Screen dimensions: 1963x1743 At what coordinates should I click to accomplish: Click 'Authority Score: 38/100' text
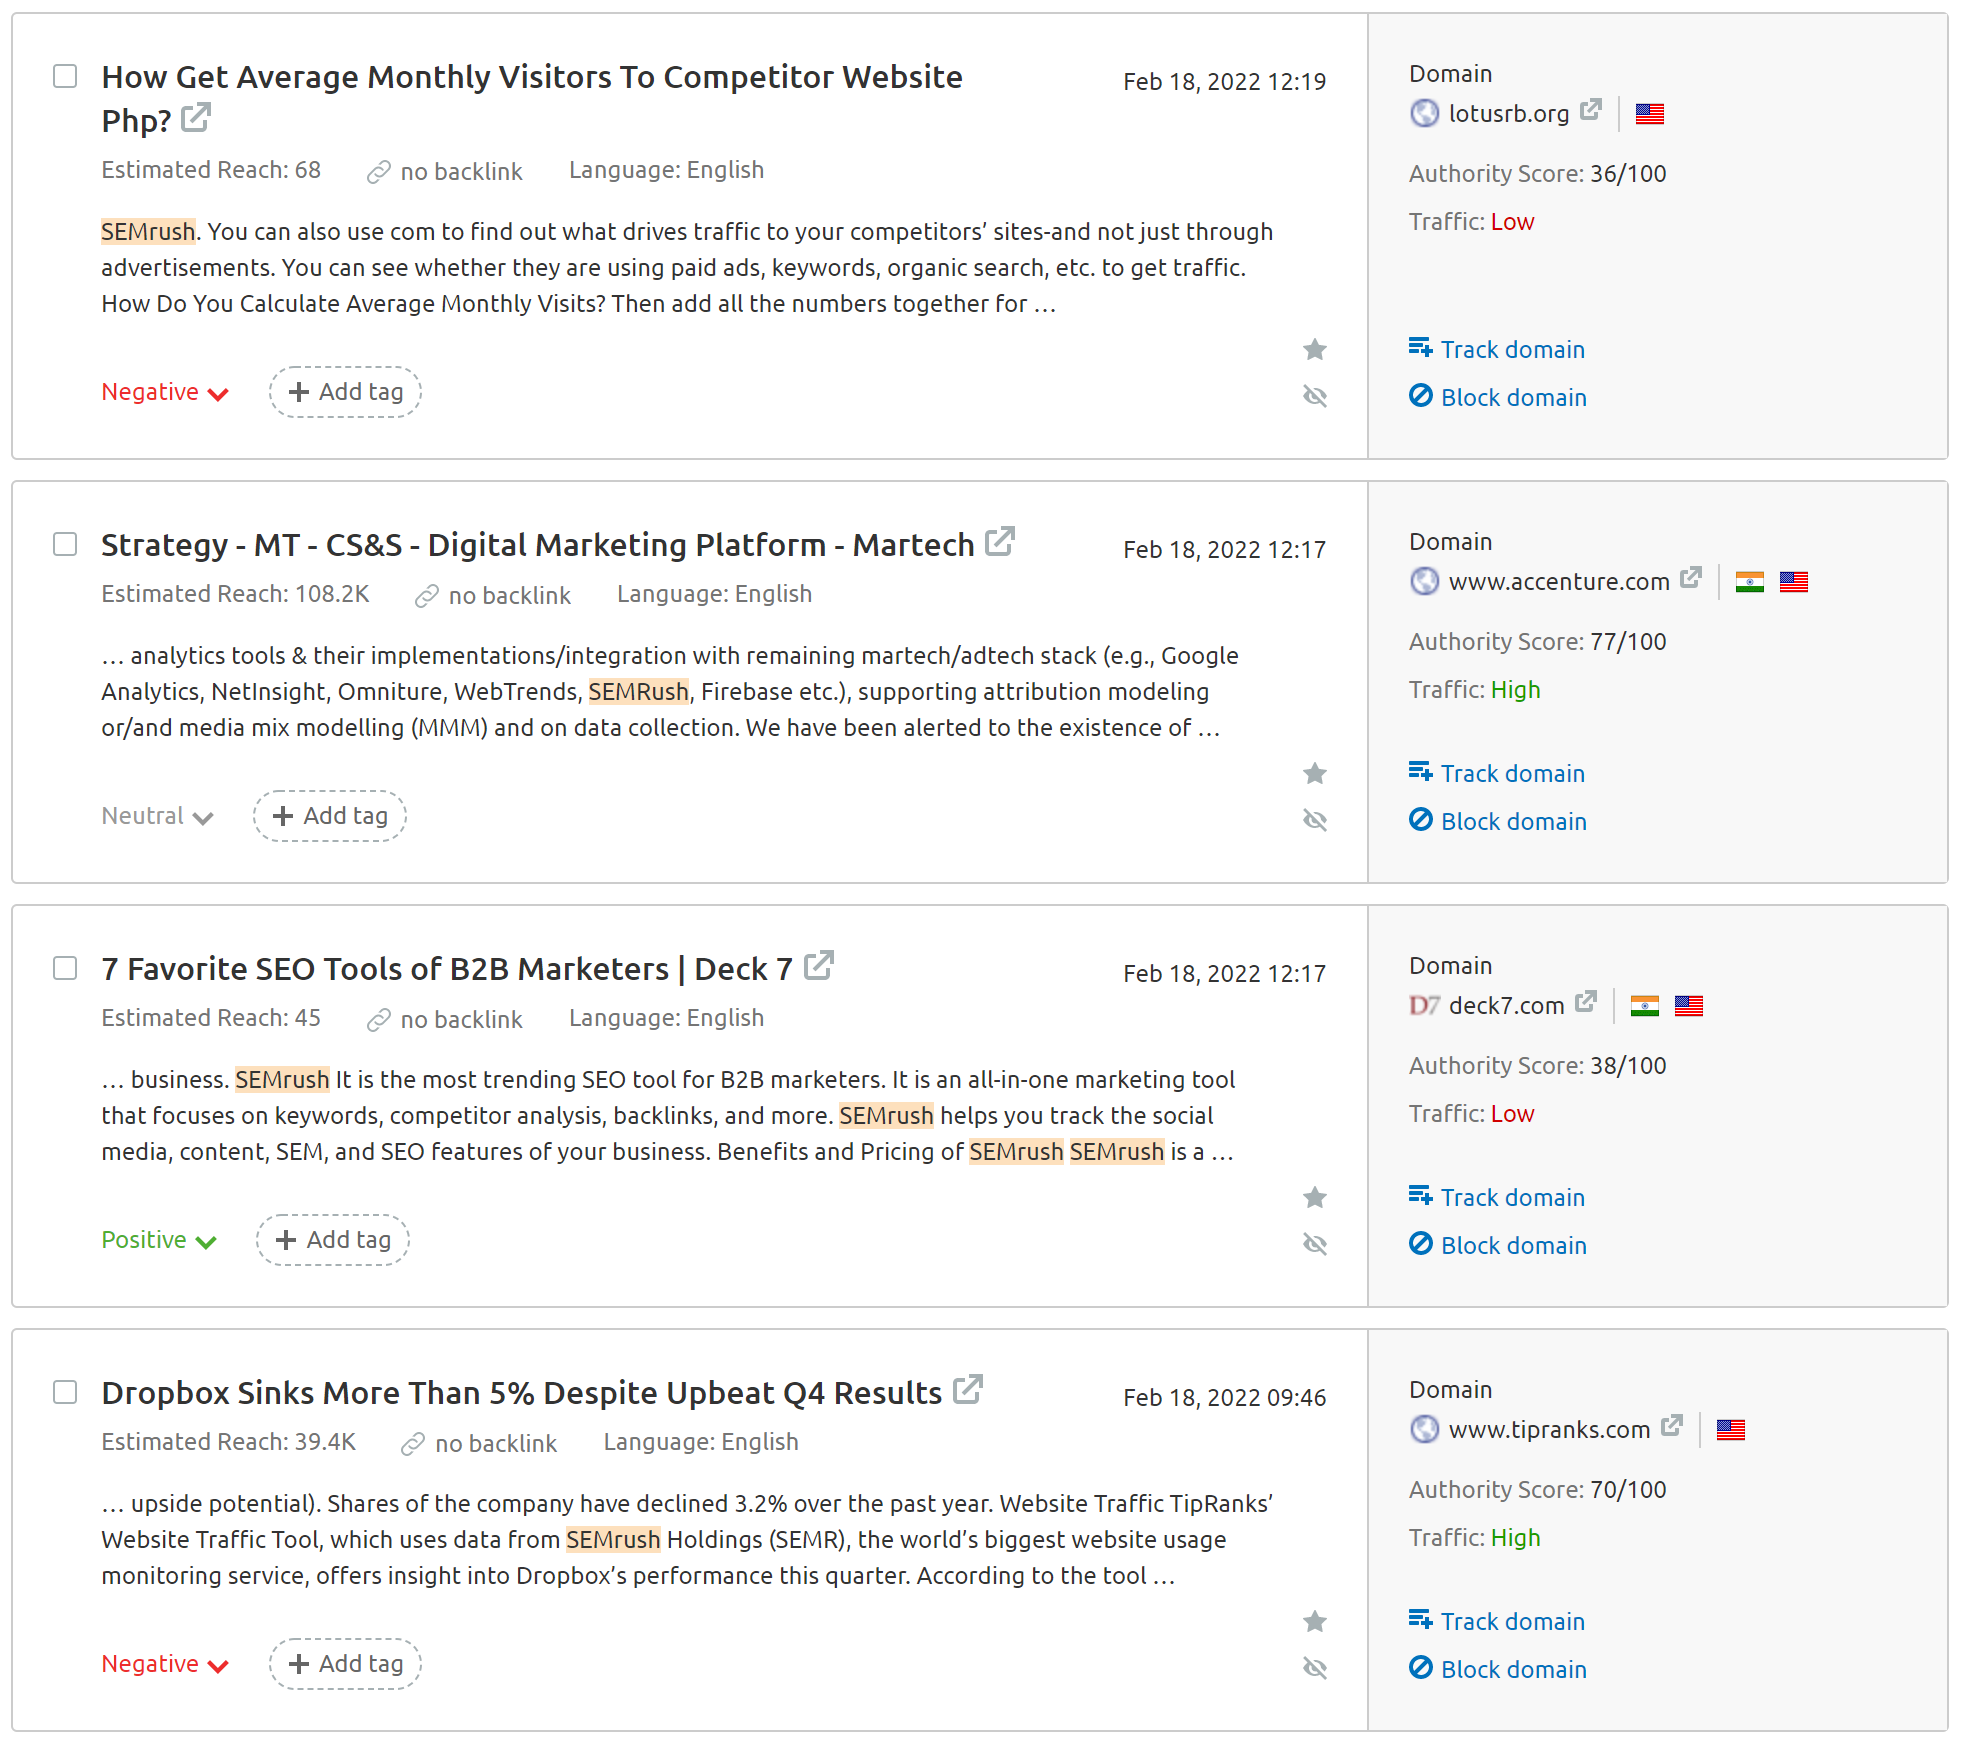click(x=1537, y=1065)
